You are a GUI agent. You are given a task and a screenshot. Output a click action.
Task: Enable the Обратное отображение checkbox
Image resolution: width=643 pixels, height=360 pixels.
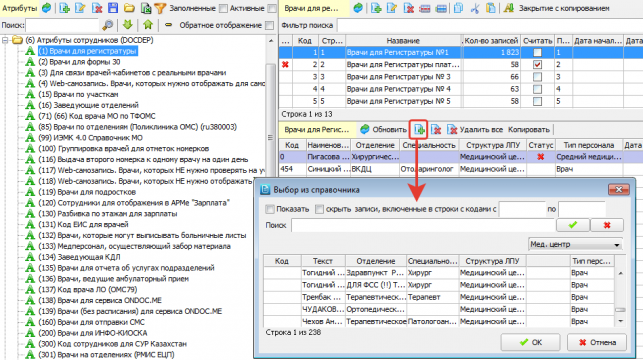(x=269, y=25)
